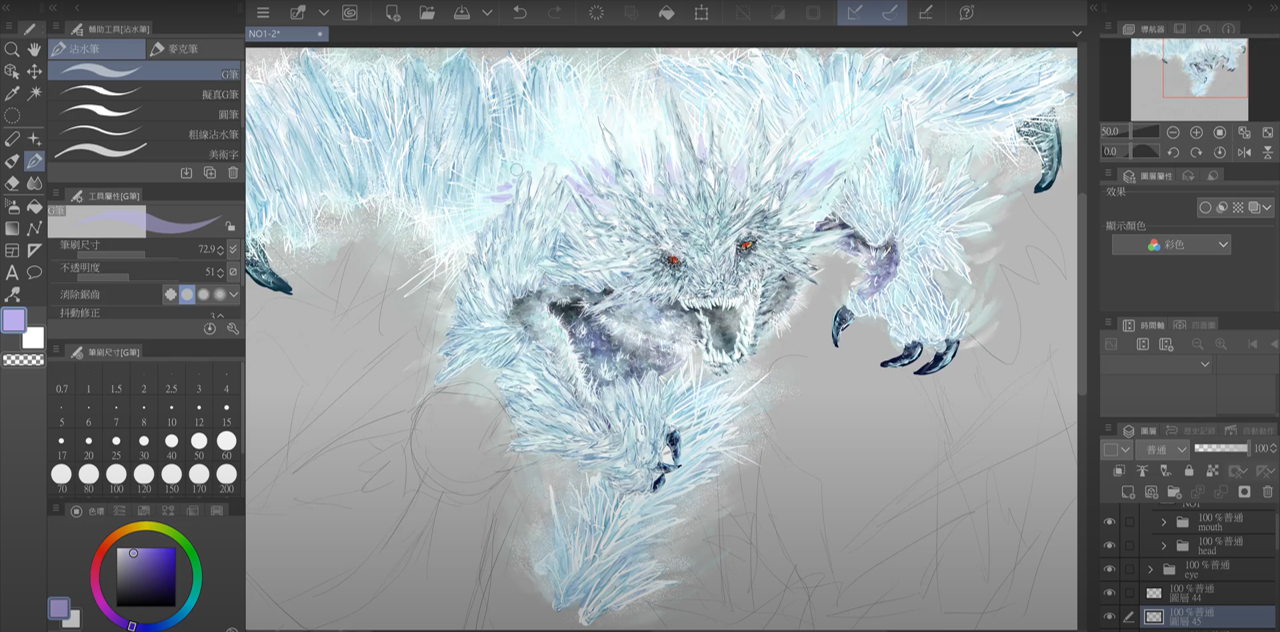The image size is (1280, 632).
Task: Click the Fill bucket toolbar icon
Action: coord(666,13)
